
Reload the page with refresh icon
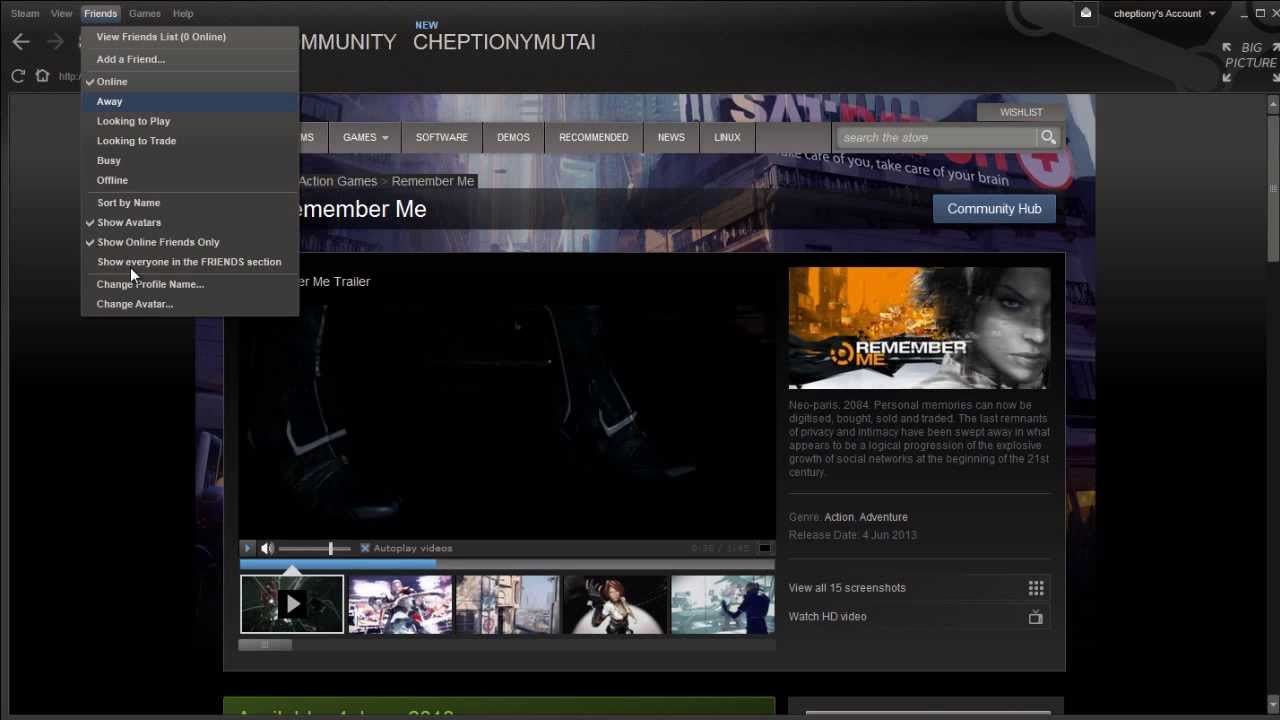coord(18,76)
